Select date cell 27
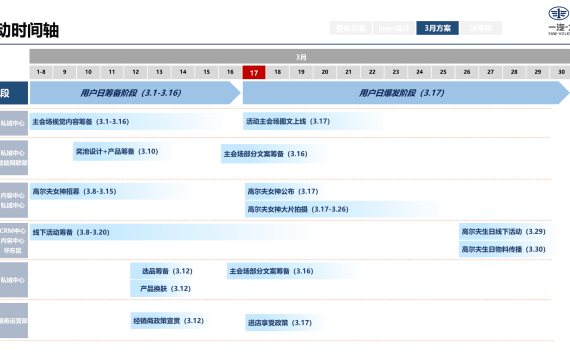The height and width of the screenshot is (360, 570). tap(490, 72)
